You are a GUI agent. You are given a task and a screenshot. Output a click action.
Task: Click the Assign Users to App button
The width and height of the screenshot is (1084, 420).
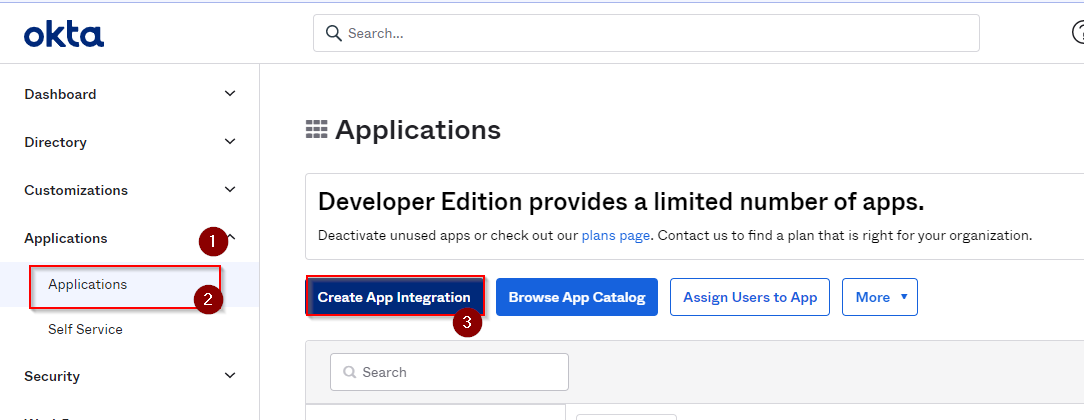[749, 297]
